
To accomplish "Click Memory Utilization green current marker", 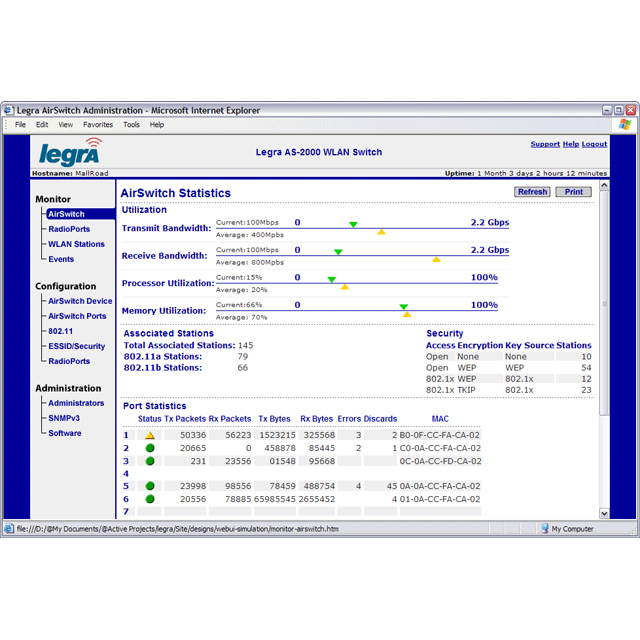I will [x=404, y=307].
